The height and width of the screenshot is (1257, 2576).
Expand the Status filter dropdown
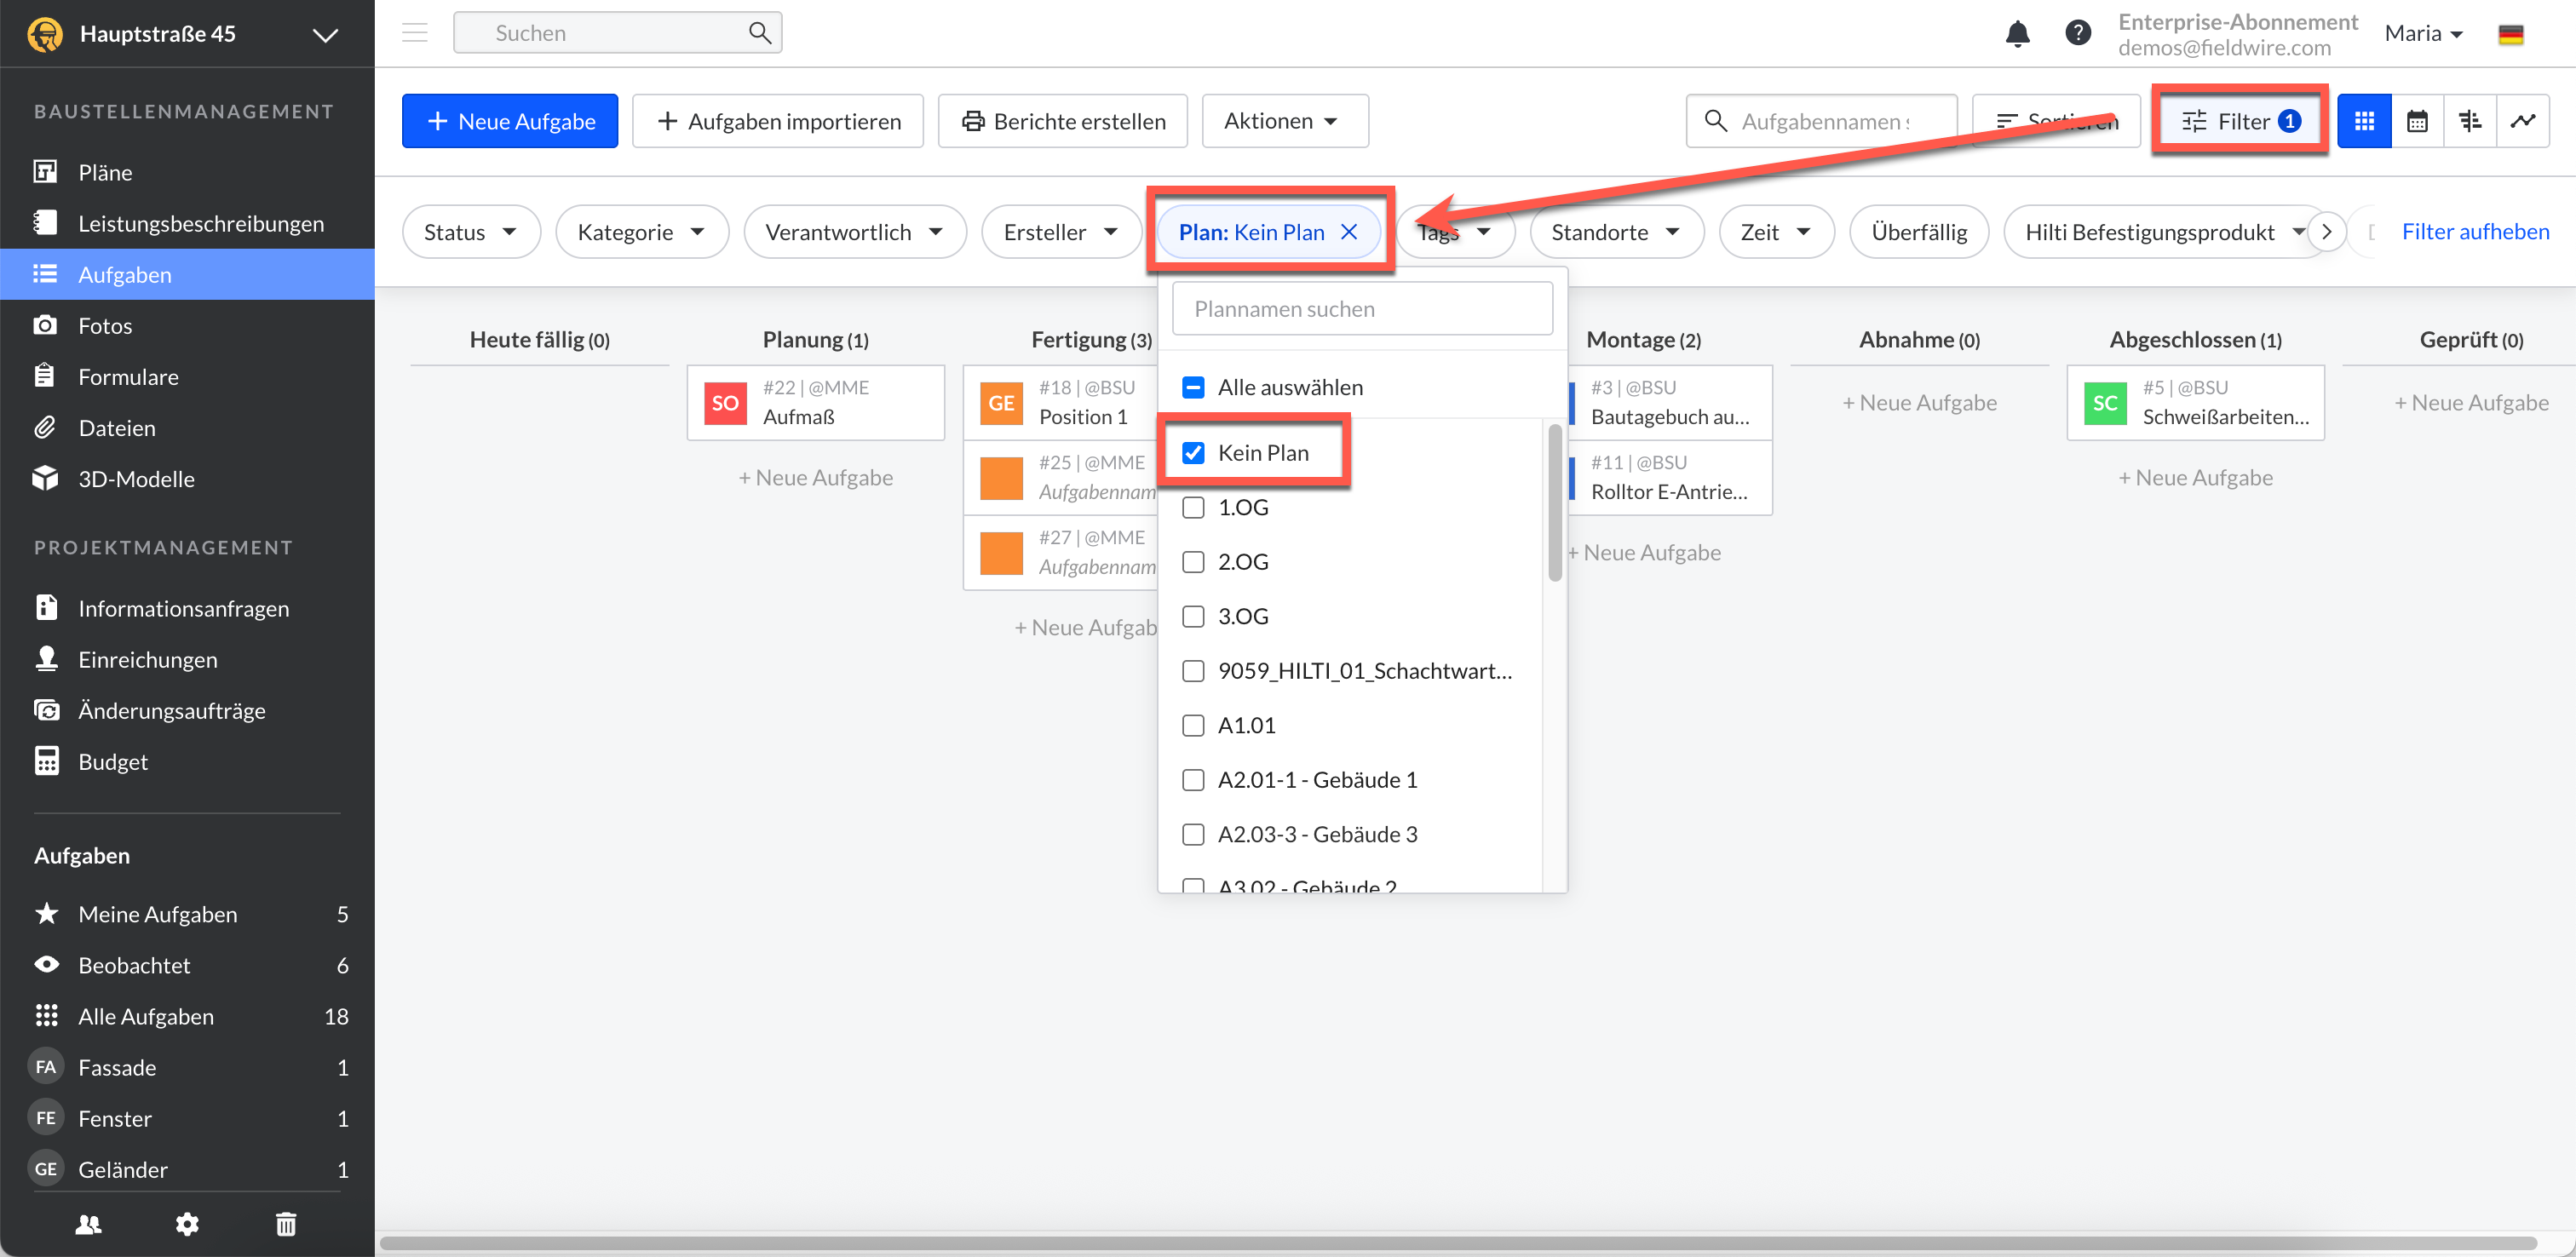point(471,232)
